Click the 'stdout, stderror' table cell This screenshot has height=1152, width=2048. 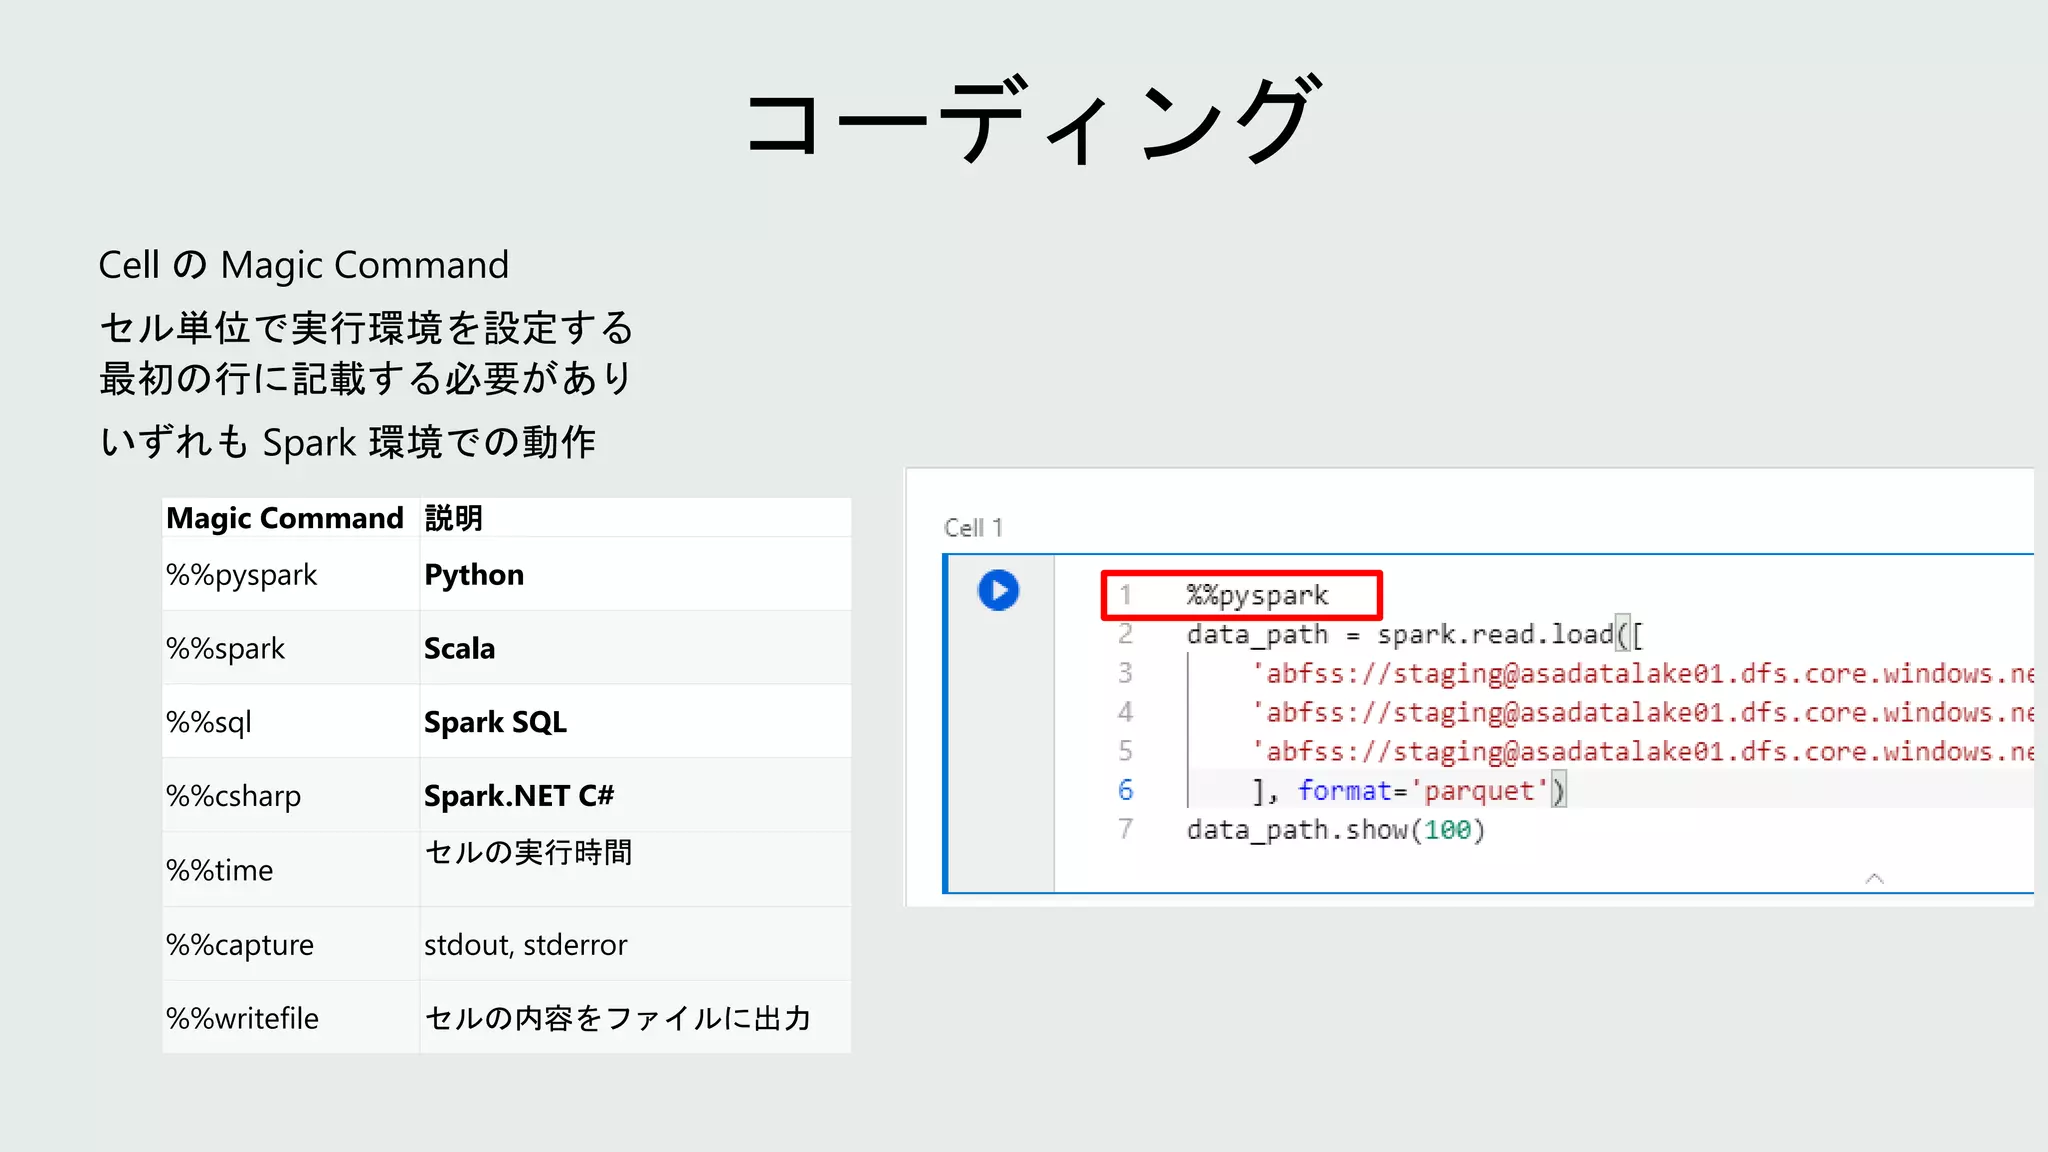636,944
